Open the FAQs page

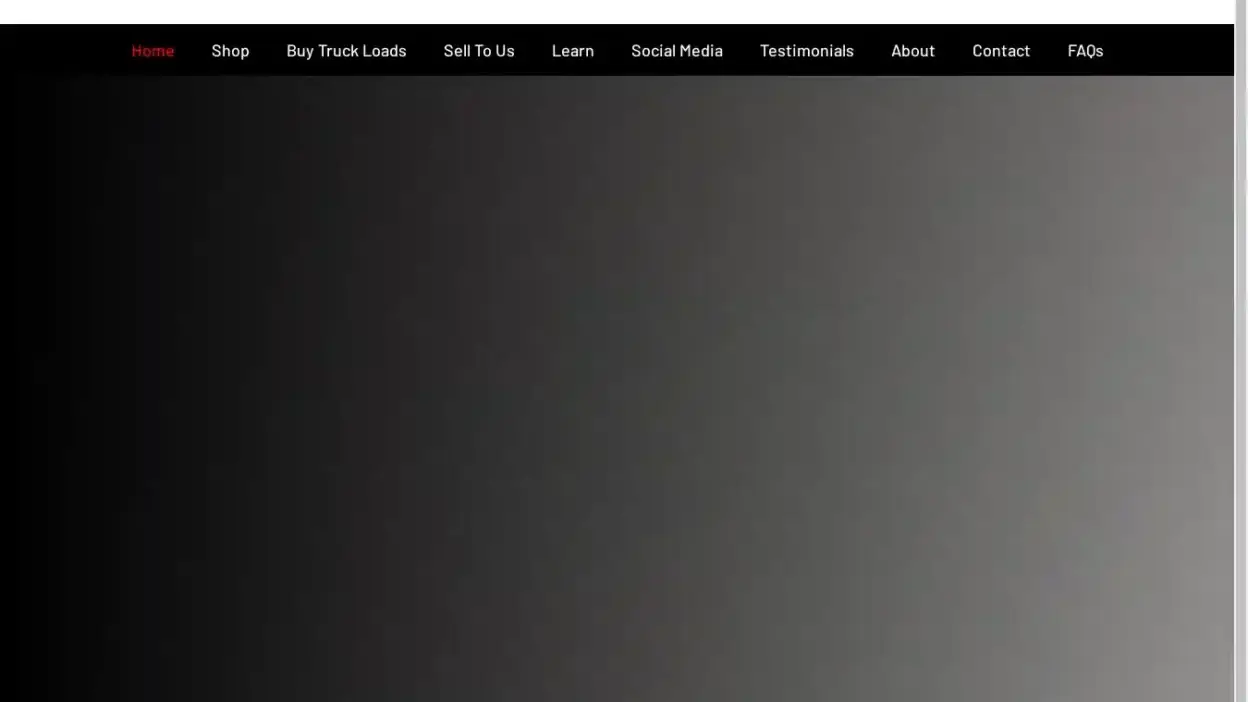tap(1086, 50)
